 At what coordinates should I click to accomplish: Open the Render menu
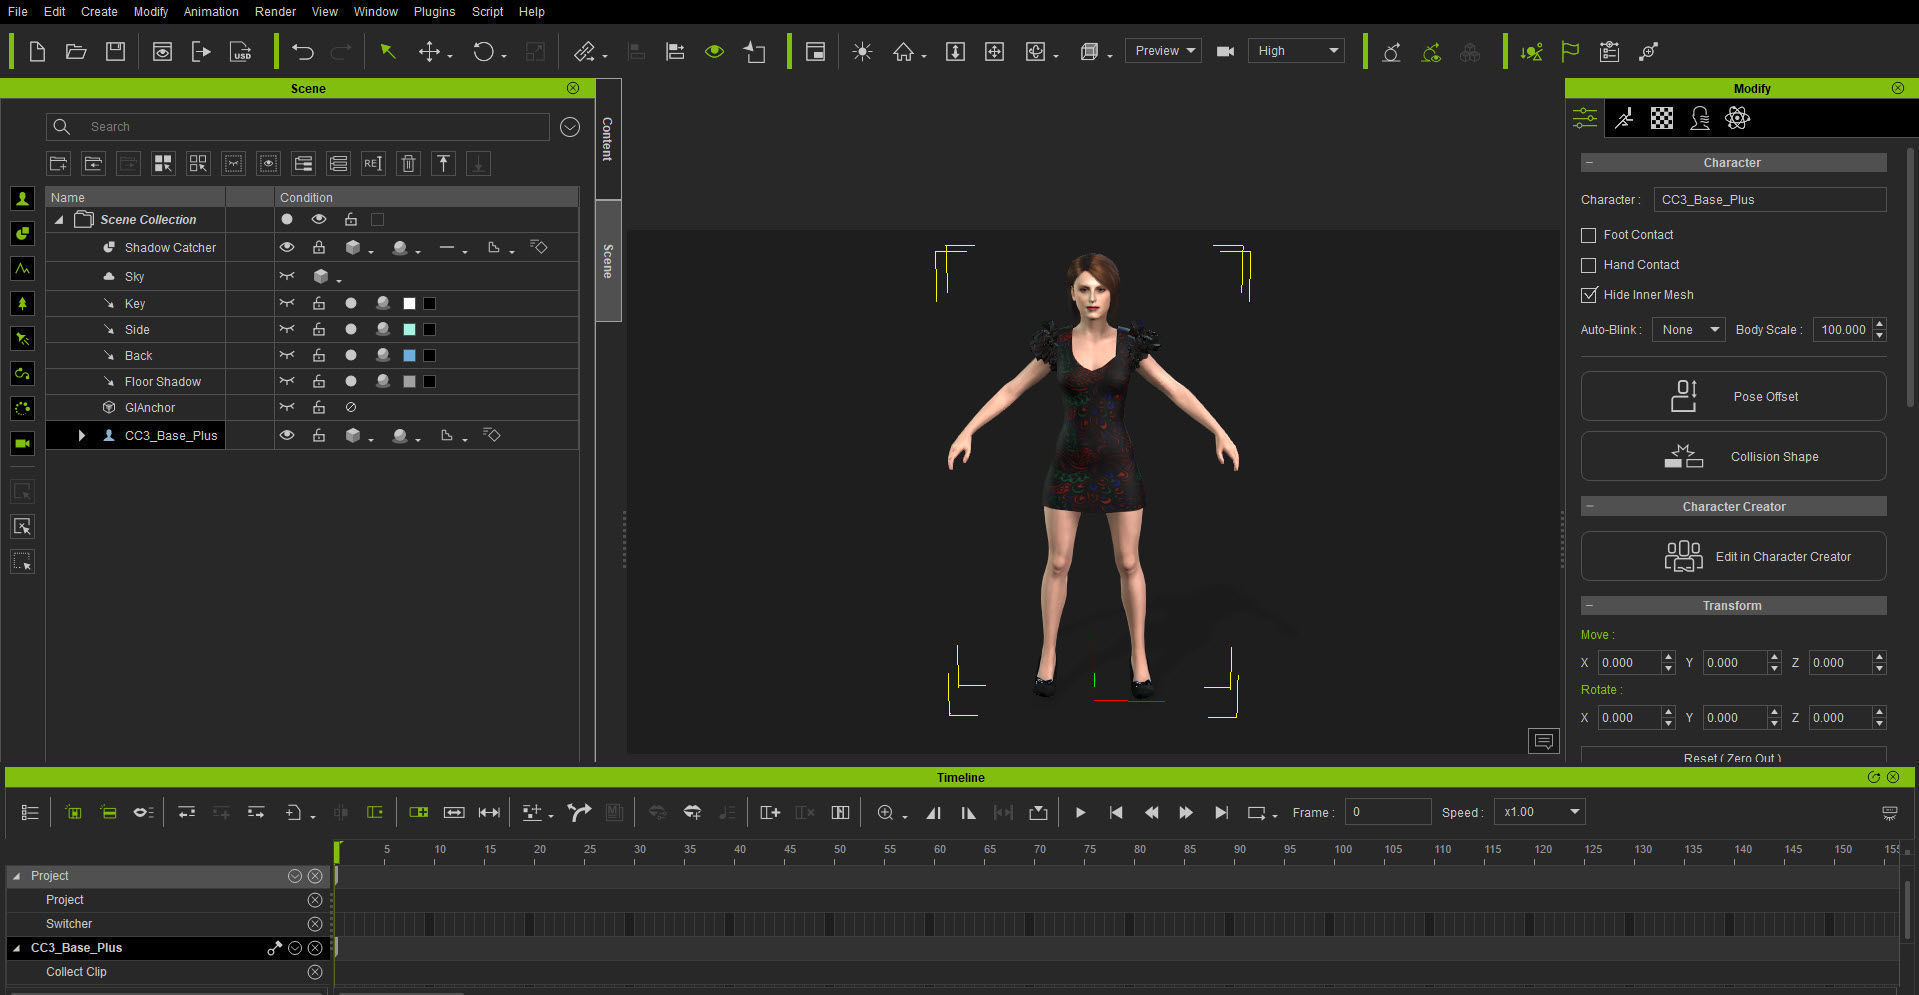point(275,12)
